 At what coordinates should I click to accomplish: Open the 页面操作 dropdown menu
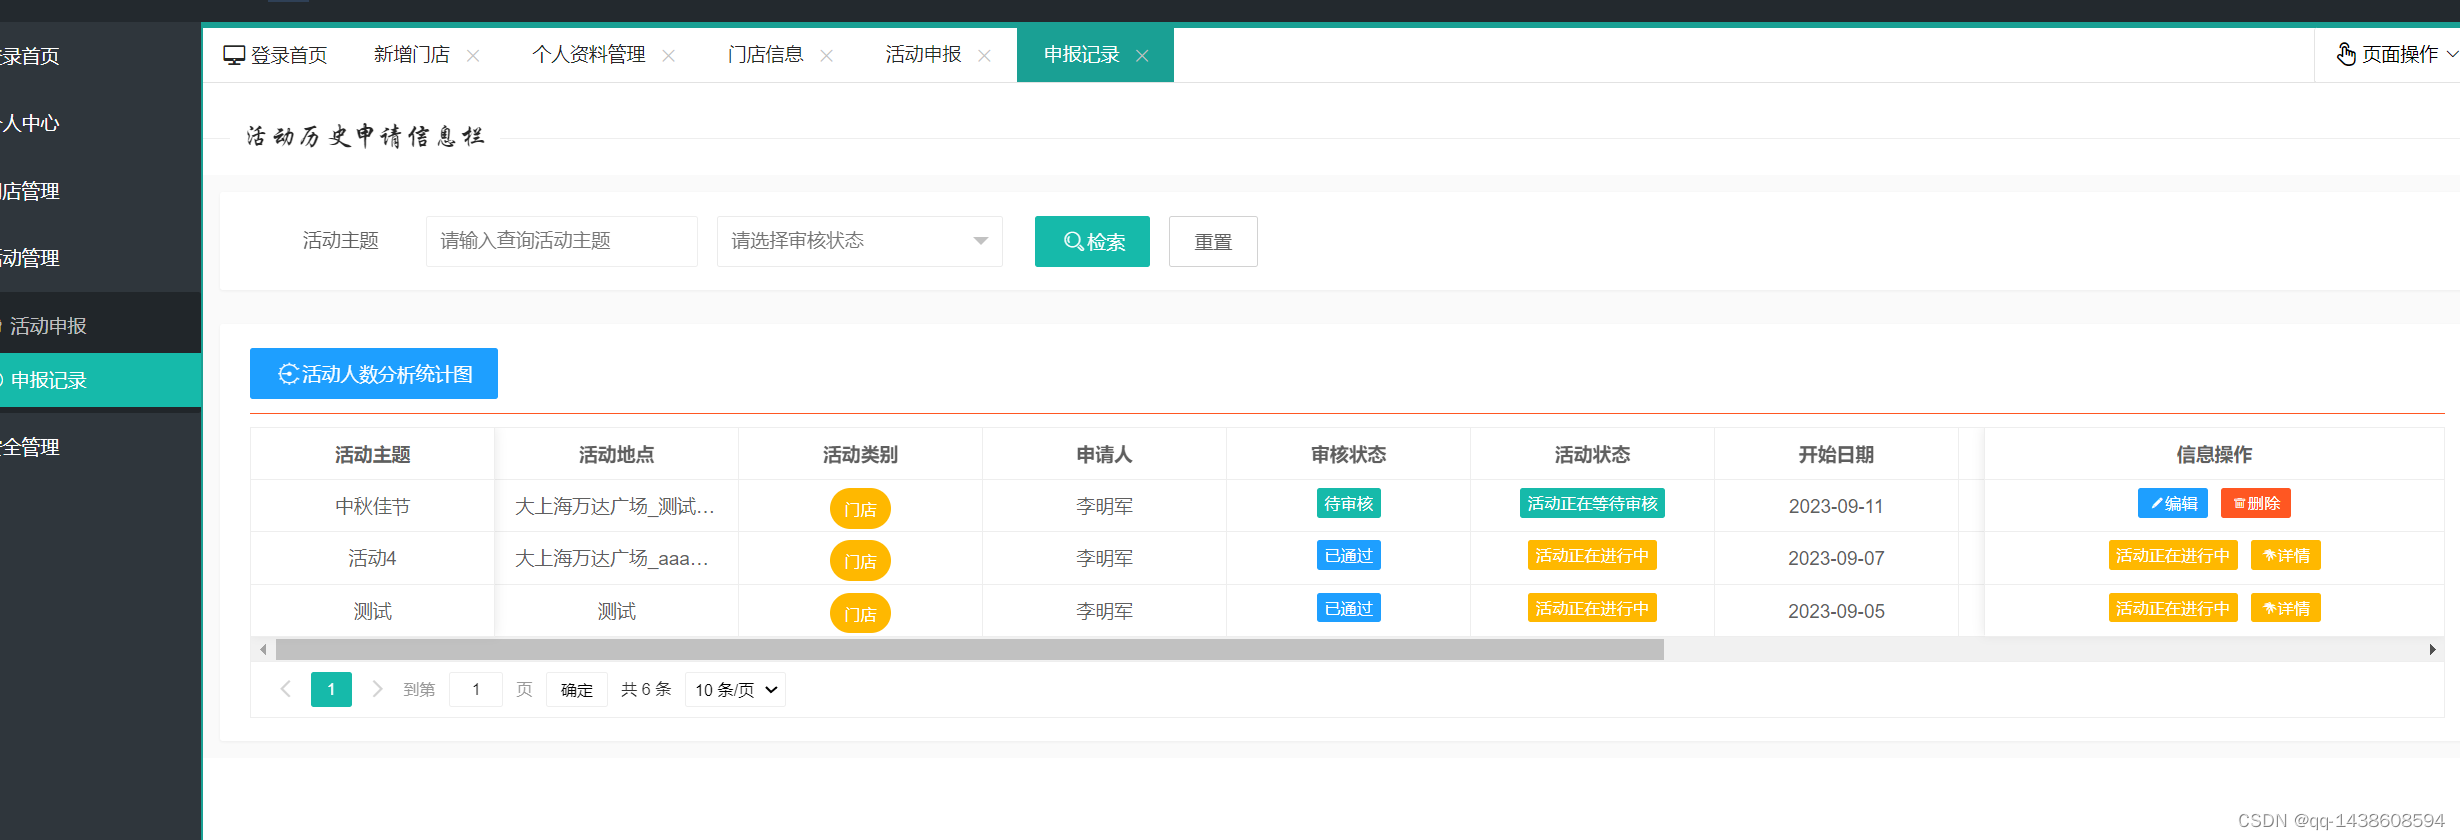(x=2397, y=55)
